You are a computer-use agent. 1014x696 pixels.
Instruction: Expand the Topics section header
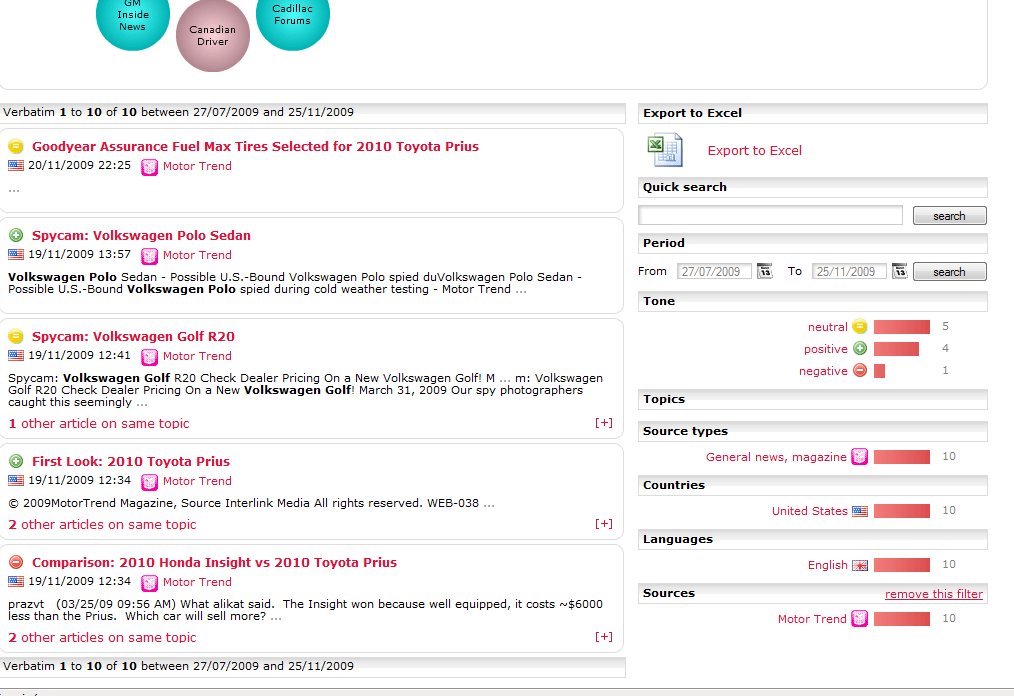[812, 399]
